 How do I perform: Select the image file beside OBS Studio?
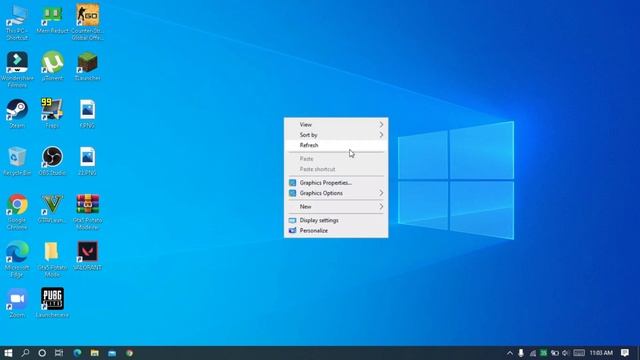(x=87, y=161)
